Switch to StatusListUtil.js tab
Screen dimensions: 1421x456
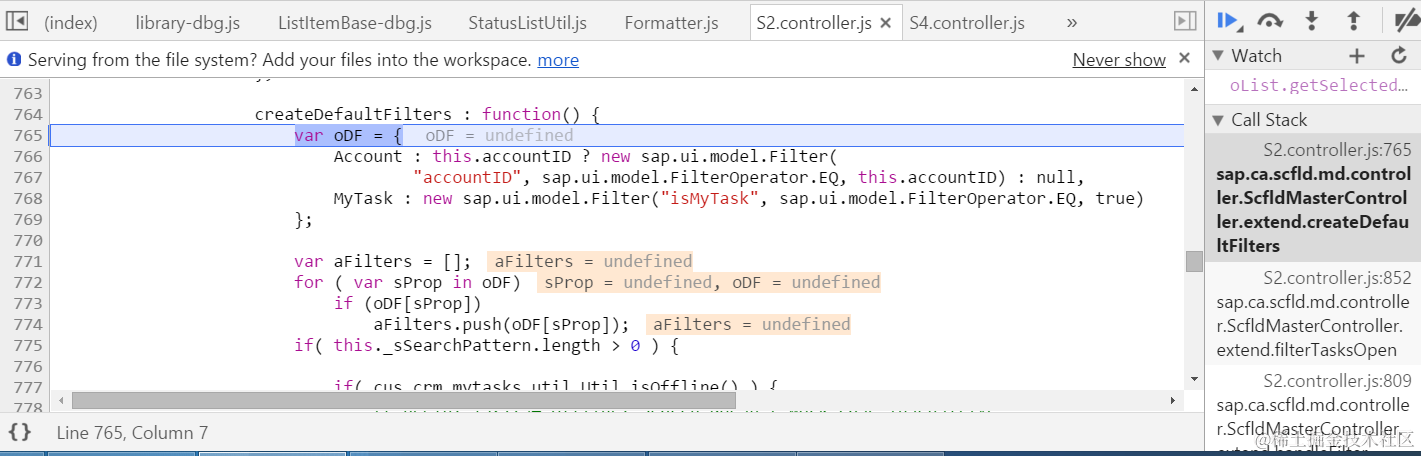[x=527, y=22]
